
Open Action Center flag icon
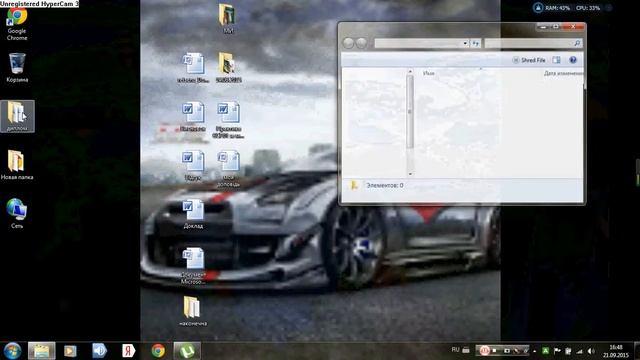(x=557, y=351)
